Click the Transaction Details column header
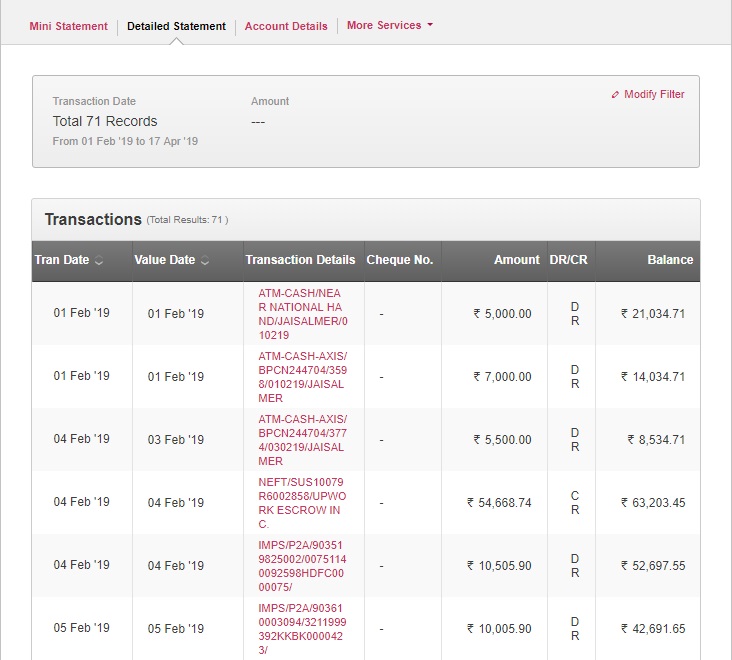The height and width of the screenshot is (660, 732). click(300, 260)
